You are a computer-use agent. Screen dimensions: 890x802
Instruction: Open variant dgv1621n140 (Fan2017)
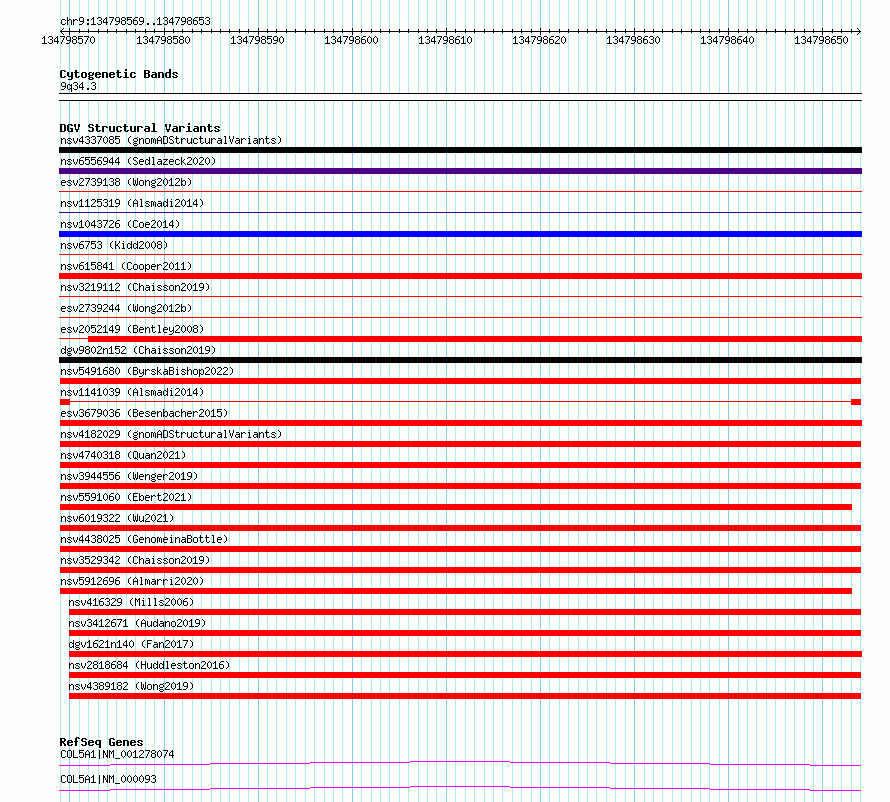(x=131, y=644)
